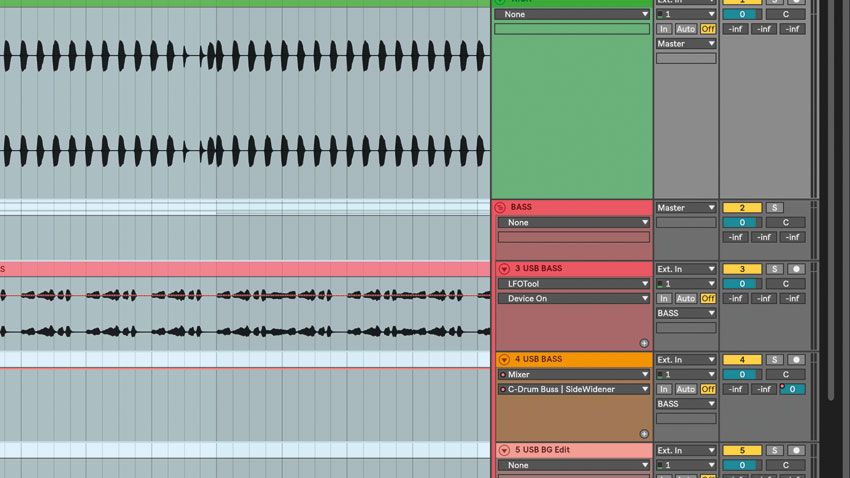Viewport: 850px width, 478px height.
Task: Select the red clip header on track 3
Action: coord(245,269)
